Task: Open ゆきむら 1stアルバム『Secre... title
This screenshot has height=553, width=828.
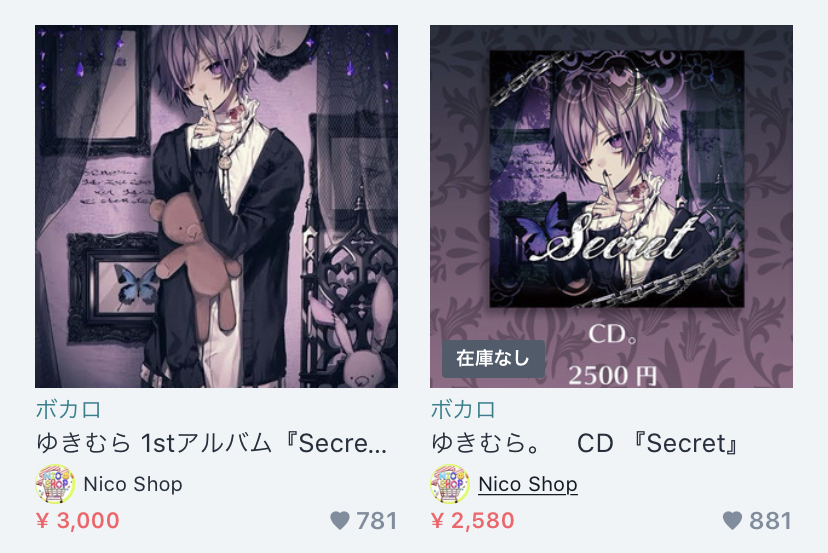Action: 212,444
